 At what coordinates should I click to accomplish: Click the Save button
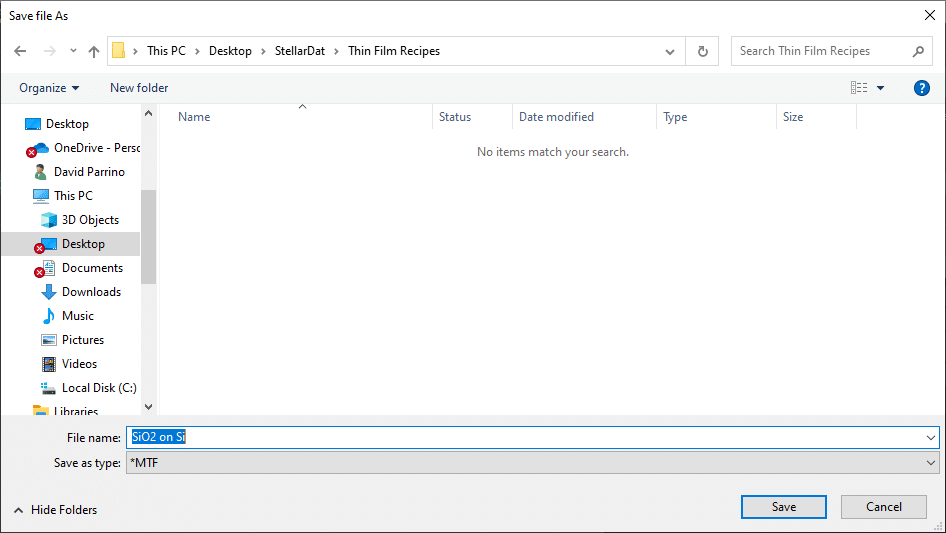tap(784, 507)
